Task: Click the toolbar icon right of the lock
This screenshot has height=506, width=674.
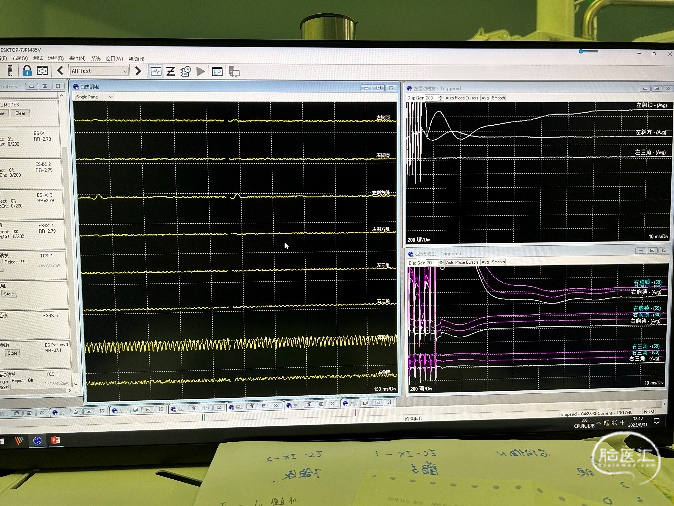Action: pyautogui.click(x=42, y=71)
